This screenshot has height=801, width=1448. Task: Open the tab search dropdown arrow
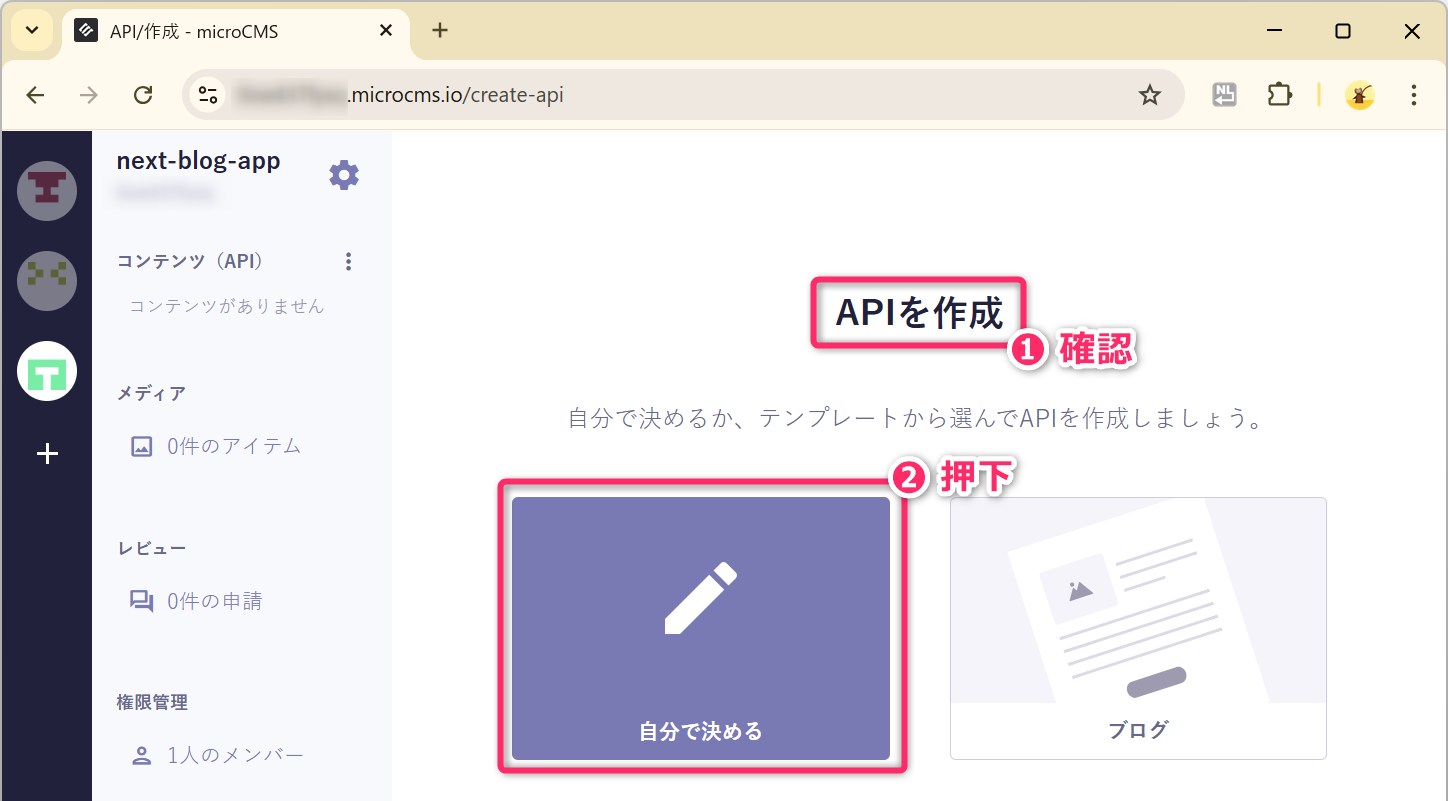[31, 31]
